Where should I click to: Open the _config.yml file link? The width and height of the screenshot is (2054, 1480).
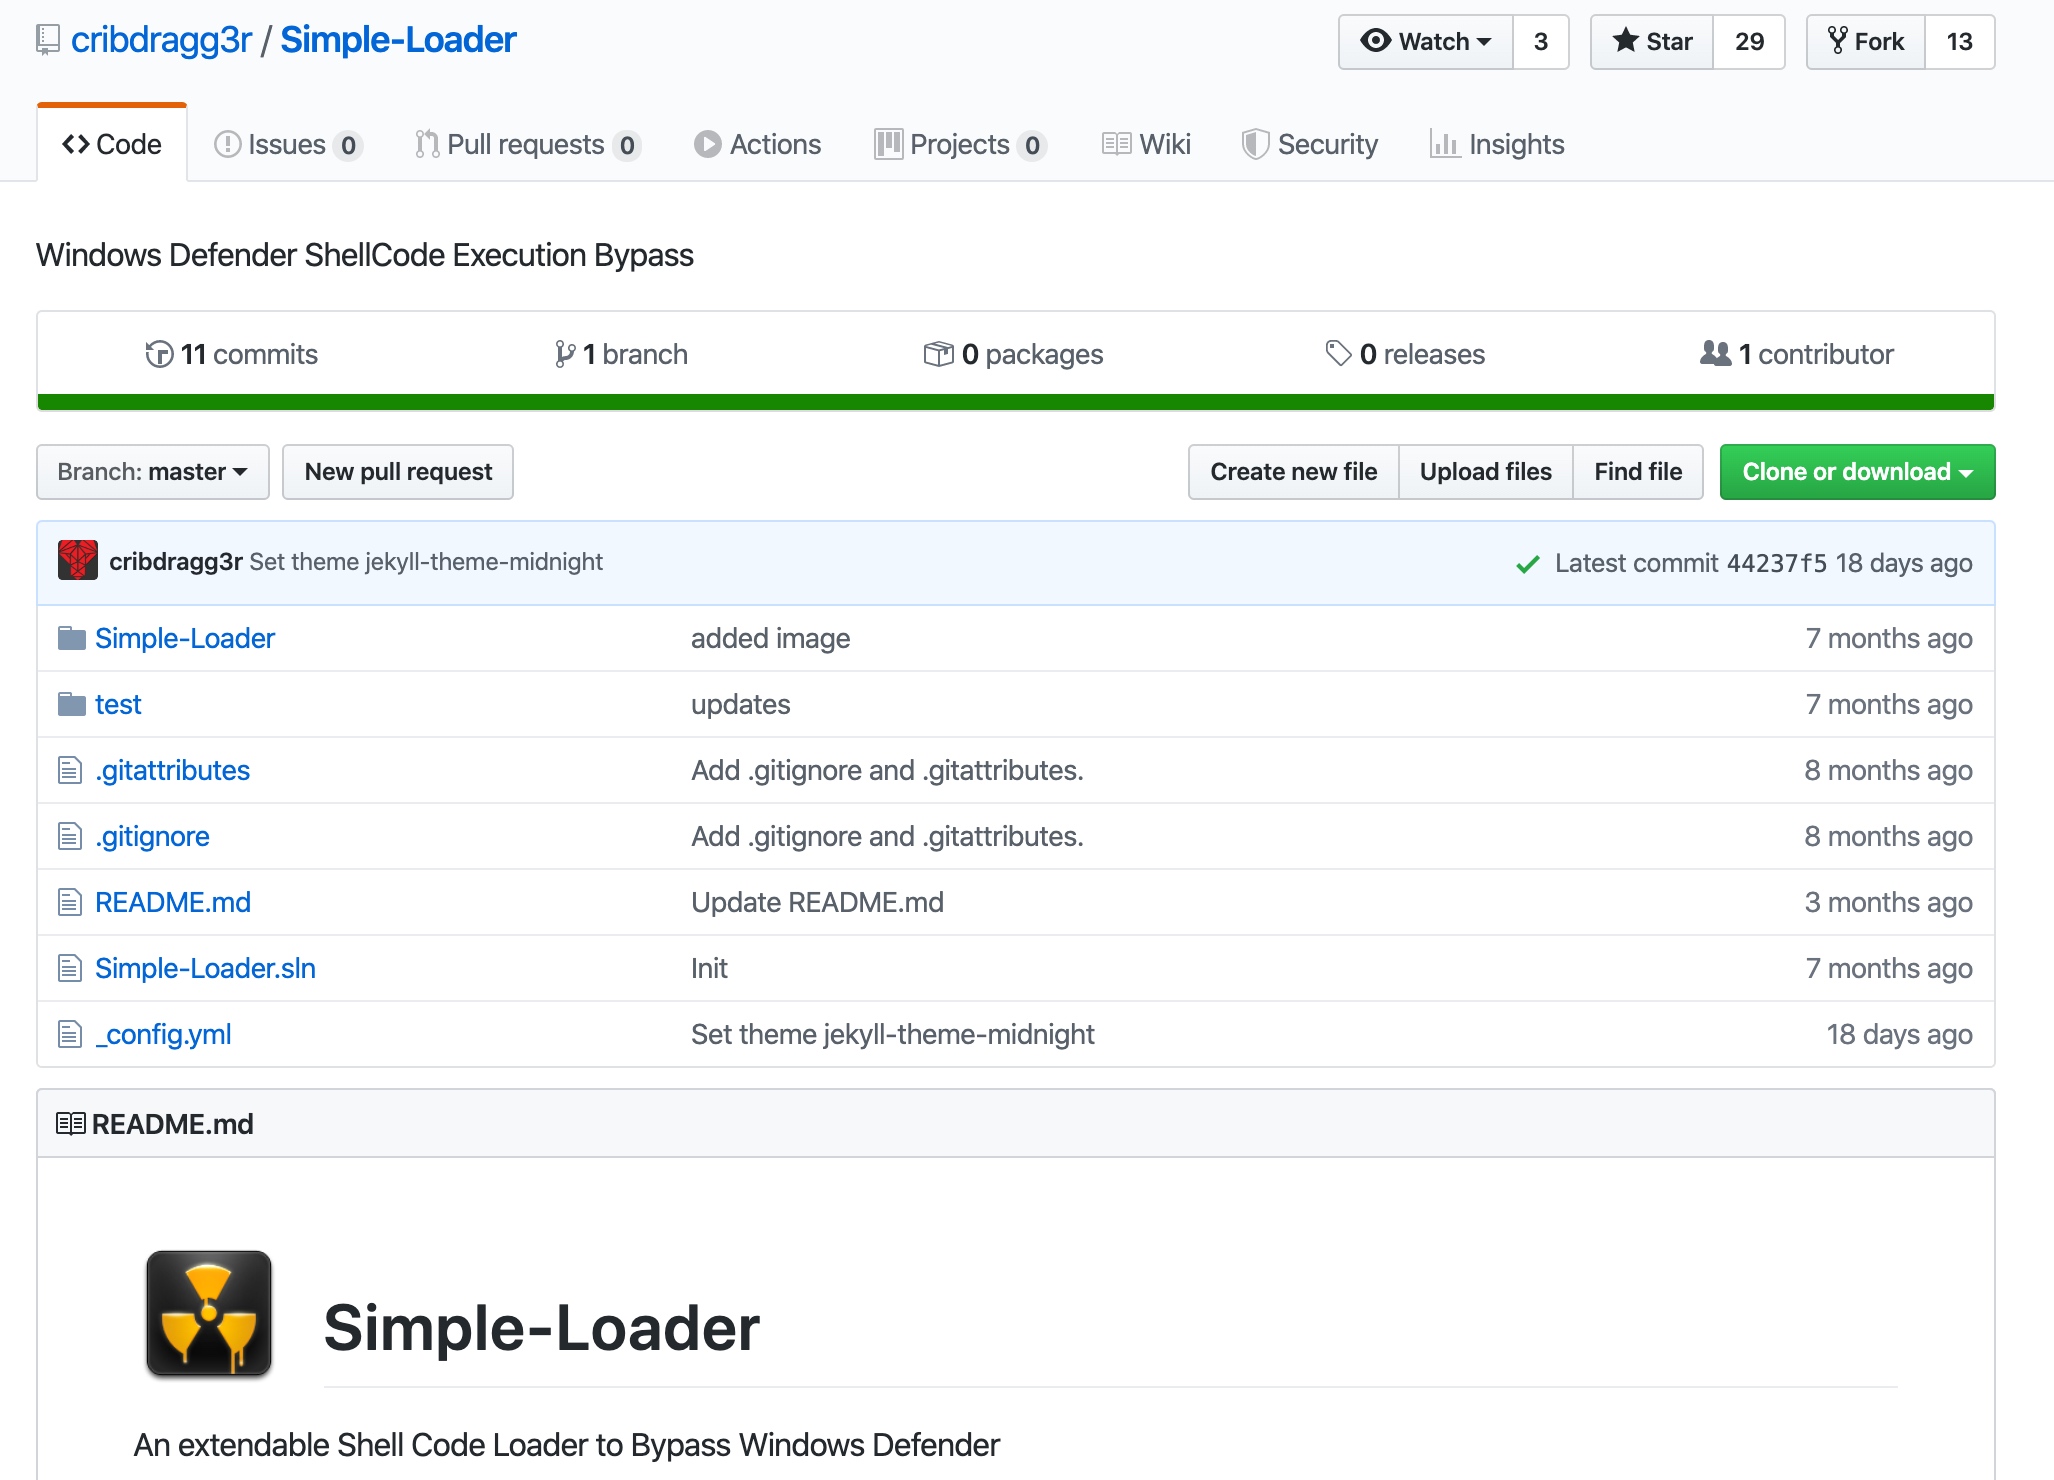[x=163, y=1034]
